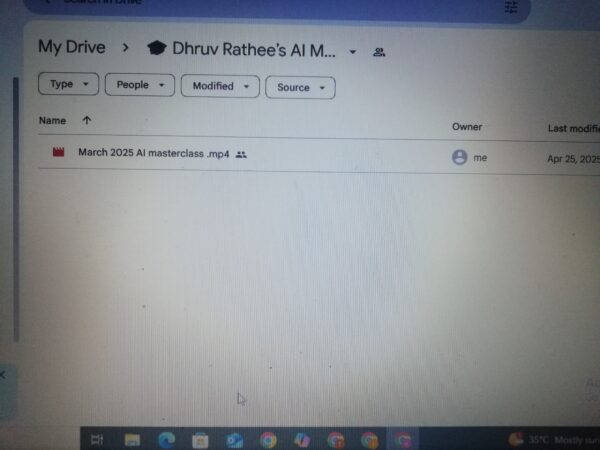600x450 pixels.
Task: Click the red video file icon
Action: (58, 152)
